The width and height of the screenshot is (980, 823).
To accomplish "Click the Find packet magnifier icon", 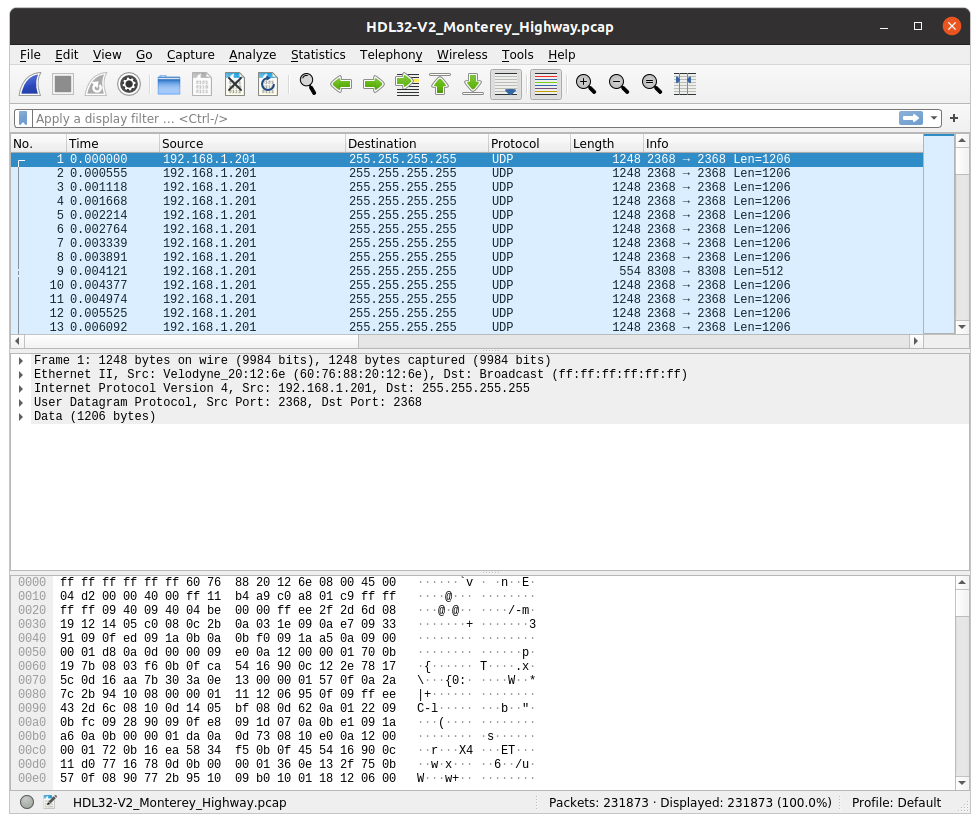I will pos(307,84).
